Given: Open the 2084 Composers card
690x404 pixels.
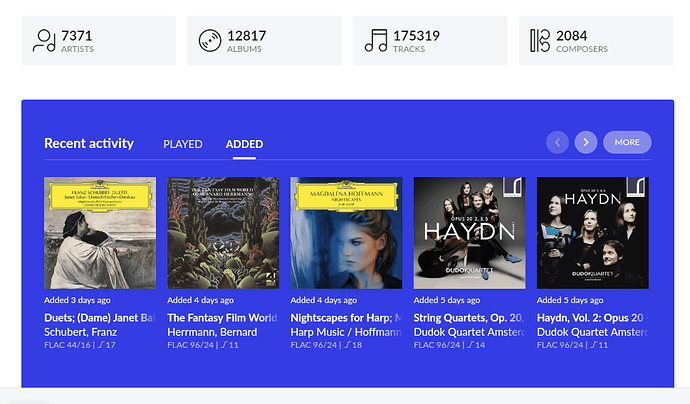Looking at the screenshot, I should pos(596,40).
